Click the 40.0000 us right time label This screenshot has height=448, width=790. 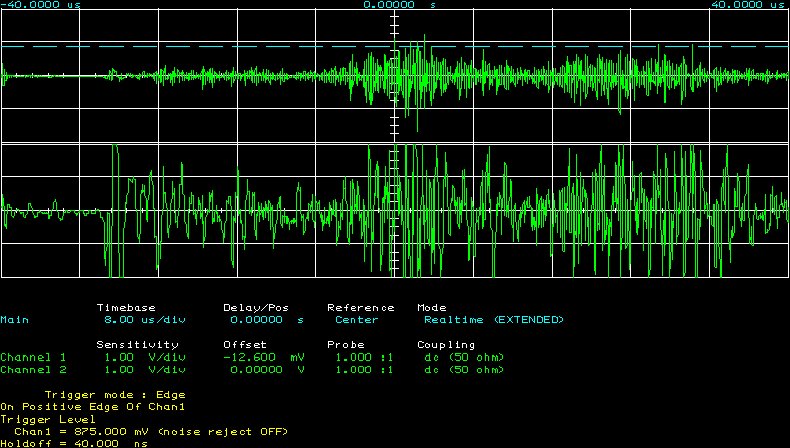point(749,5)
